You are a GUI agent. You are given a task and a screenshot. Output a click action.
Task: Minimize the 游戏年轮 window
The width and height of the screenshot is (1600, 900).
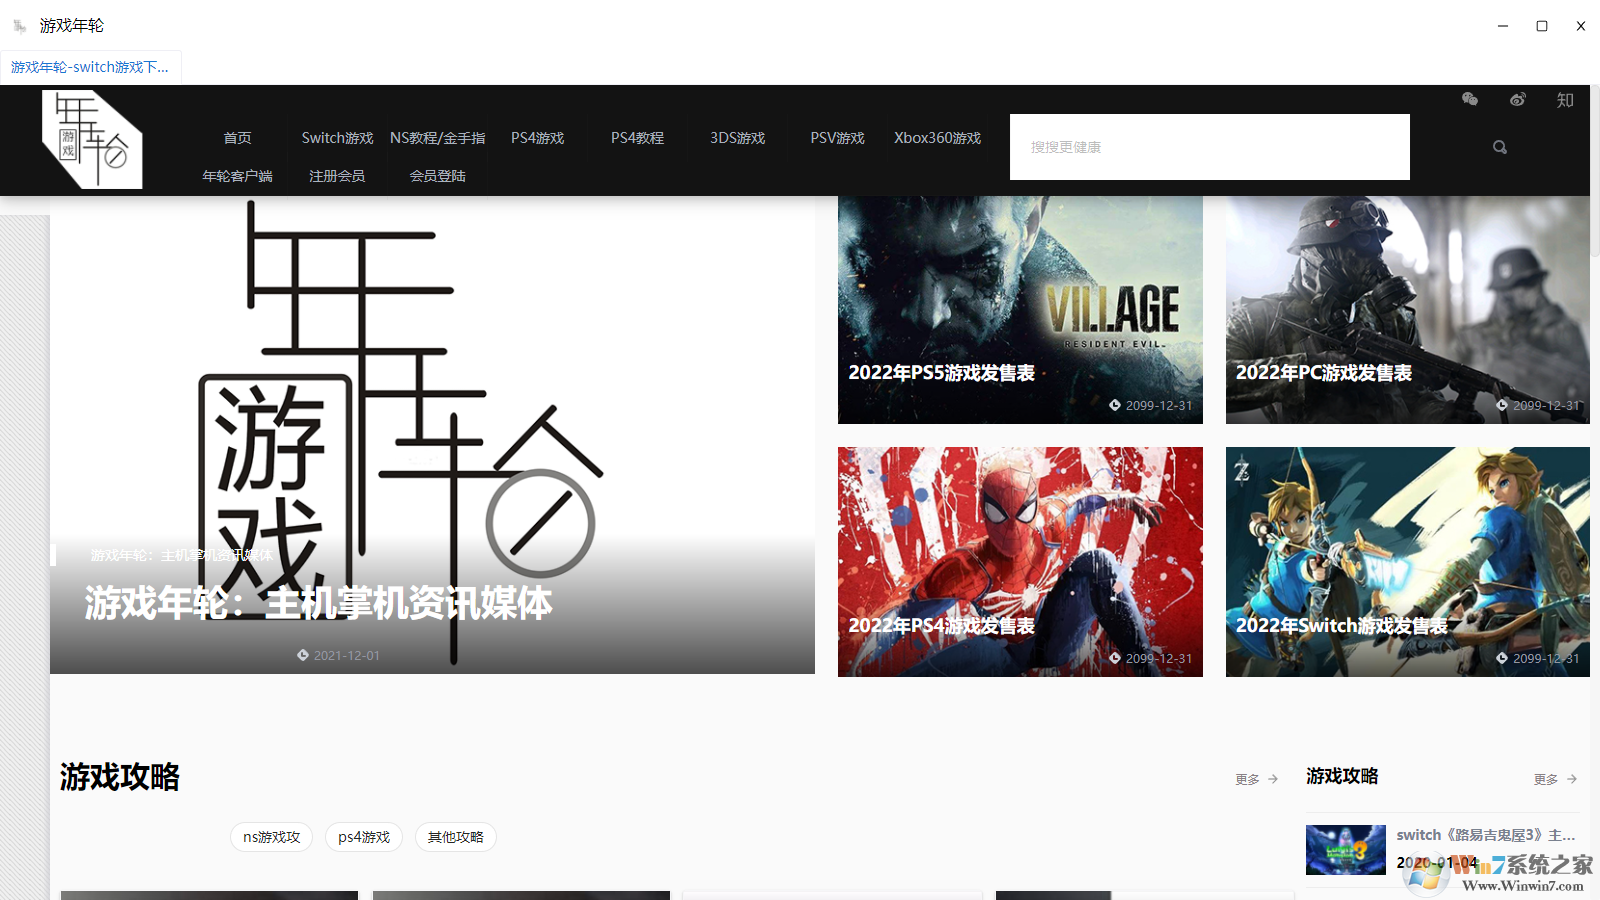pos(1503,26)
